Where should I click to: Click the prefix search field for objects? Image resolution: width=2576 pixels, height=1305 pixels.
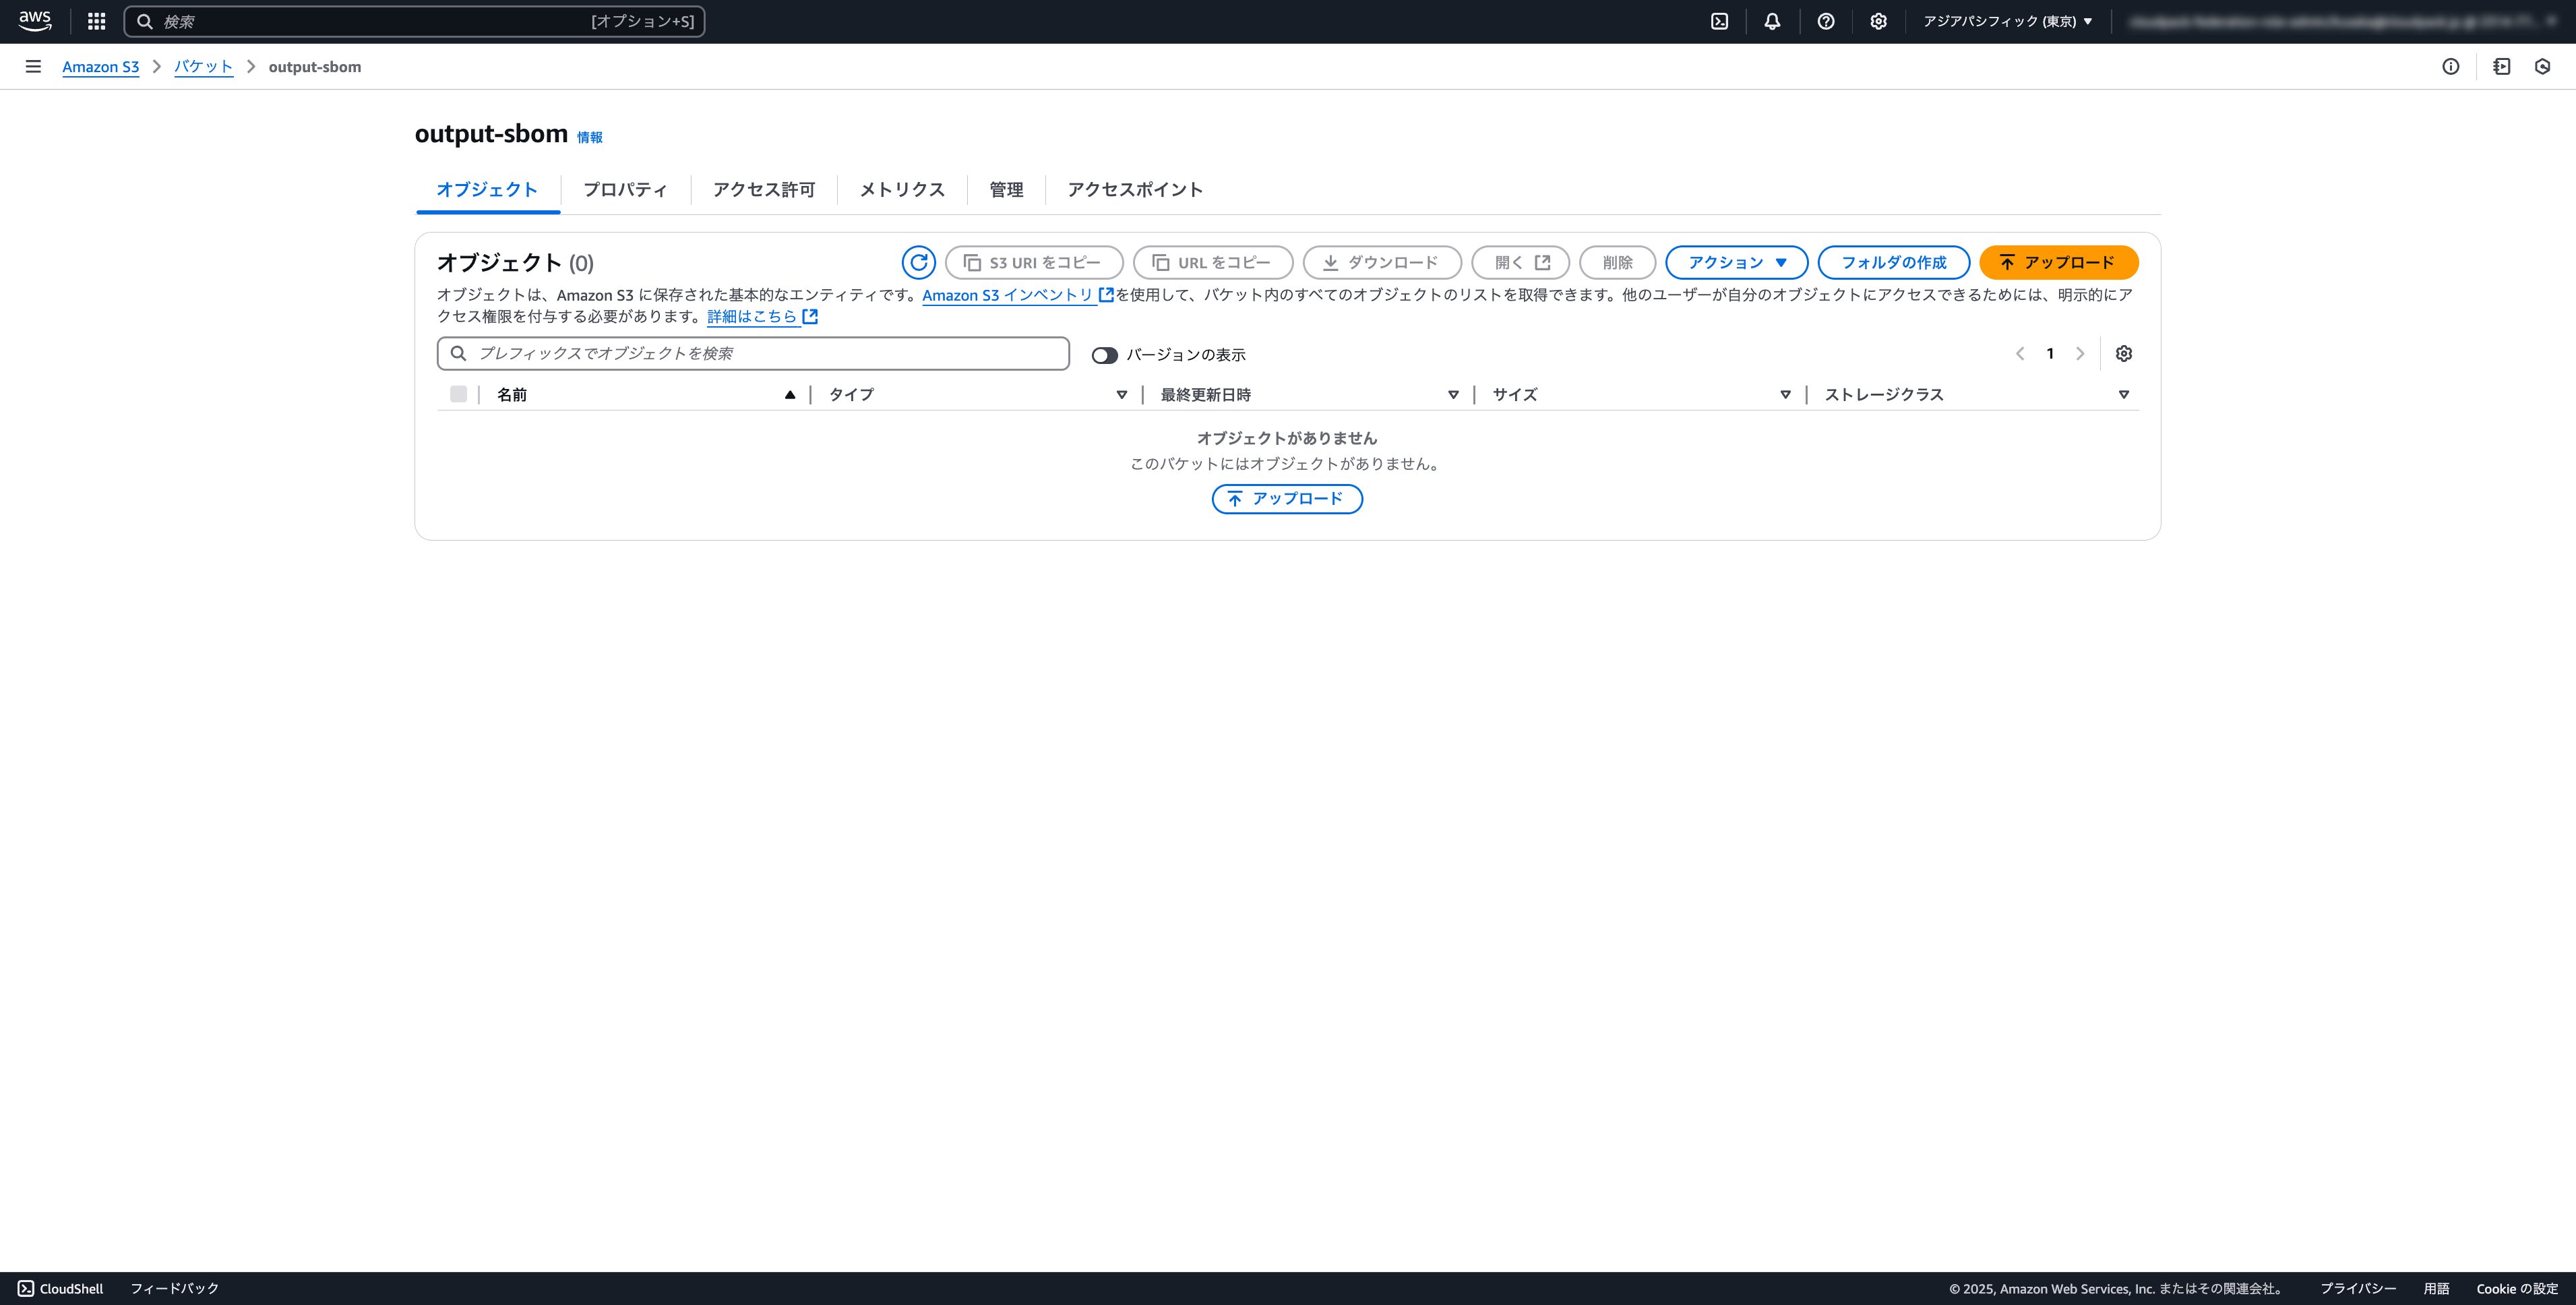(x=751, y=353)
